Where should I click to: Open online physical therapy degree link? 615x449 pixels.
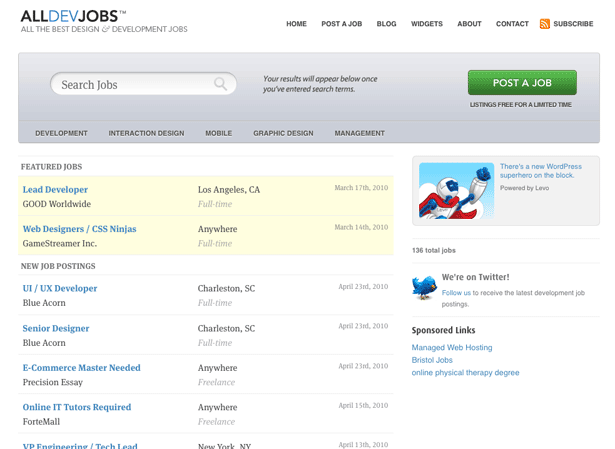coord(466,373)
